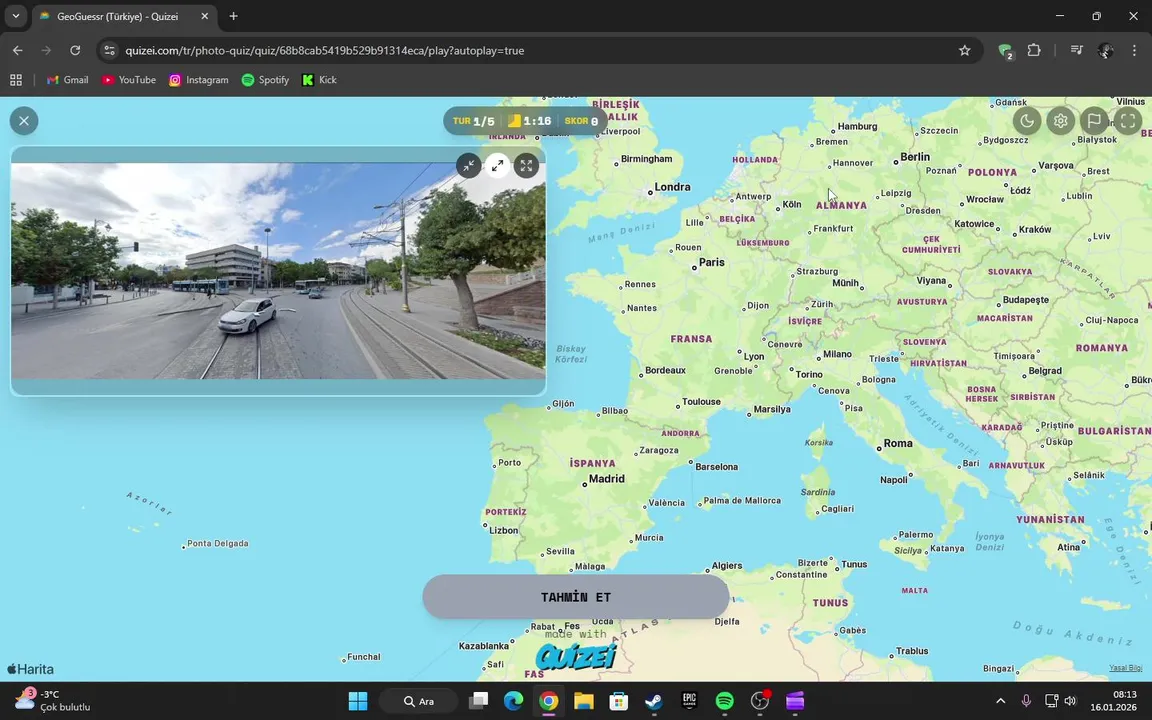The image size is (1152, 720).
Task: Open Chrome three-dot menu
Action: click(1134, 50)
